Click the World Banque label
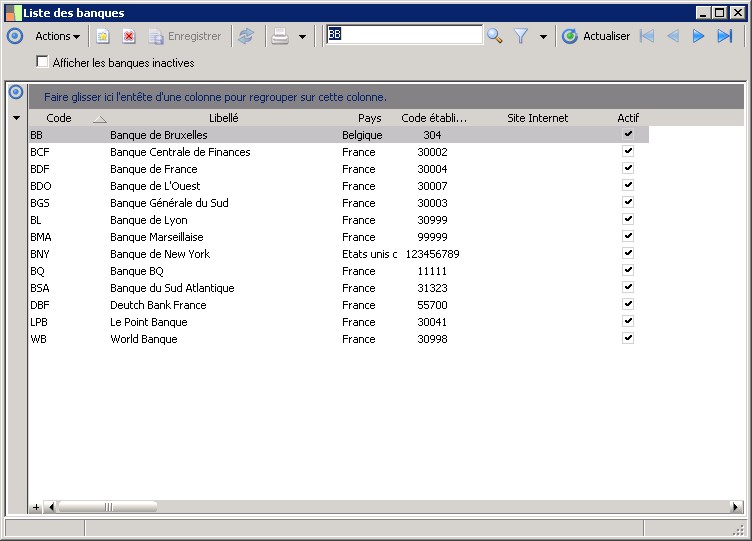This screenshot has height=541, width=752. pyautogui.click(x=144, y=339)
